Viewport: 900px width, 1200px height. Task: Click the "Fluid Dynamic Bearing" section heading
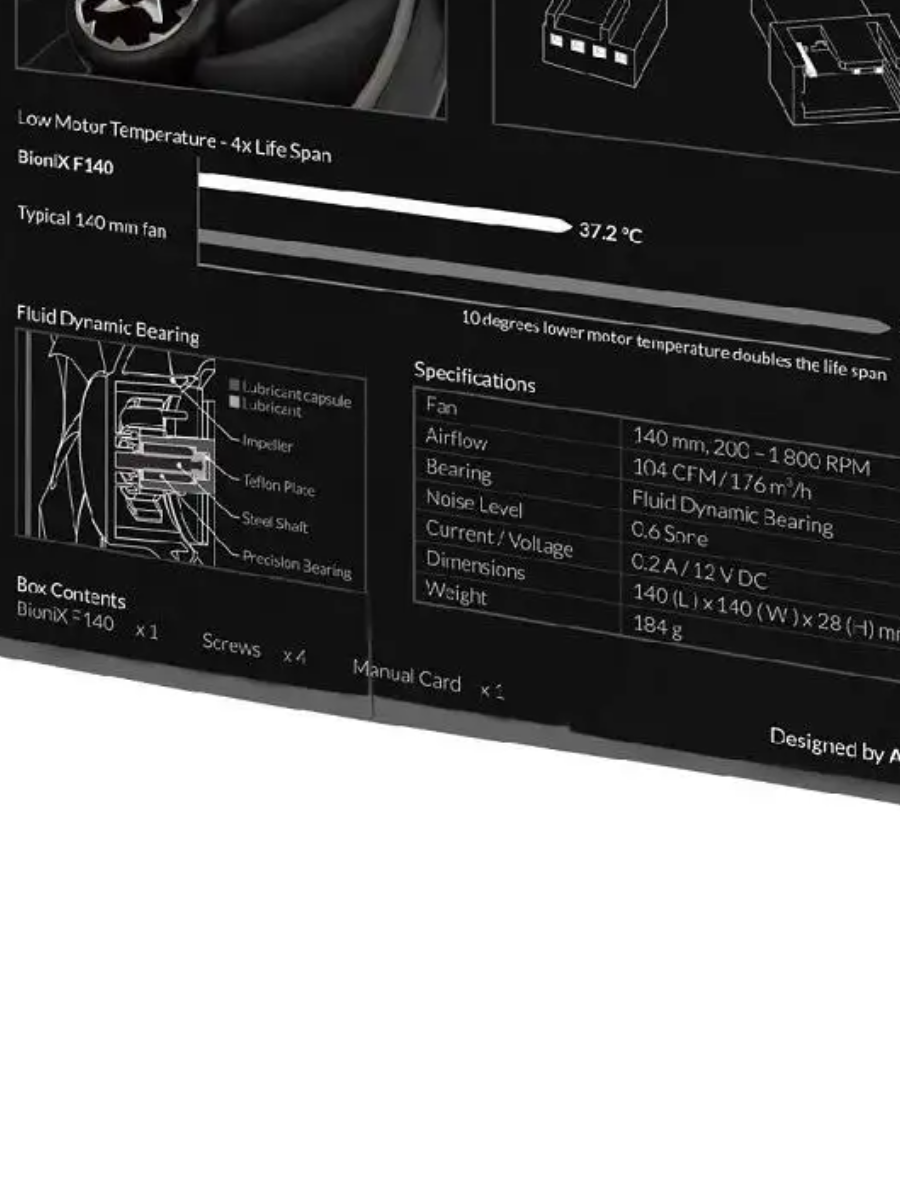[x=108, y=325]
